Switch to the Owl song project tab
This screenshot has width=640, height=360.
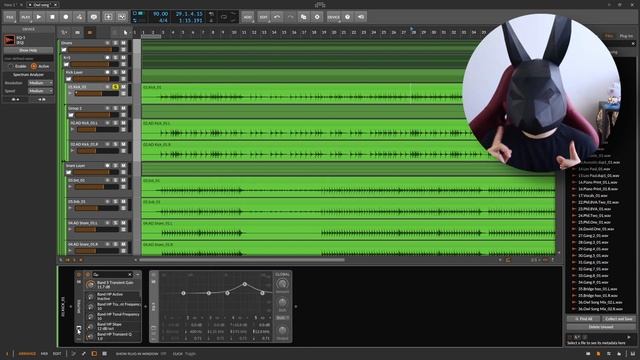pyautogui.click(x=41, y=5)
